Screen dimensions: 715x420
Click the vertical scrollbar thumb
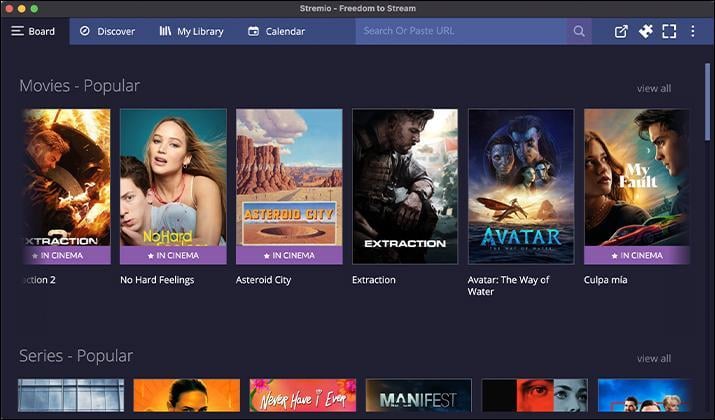[x=708, y=101]
